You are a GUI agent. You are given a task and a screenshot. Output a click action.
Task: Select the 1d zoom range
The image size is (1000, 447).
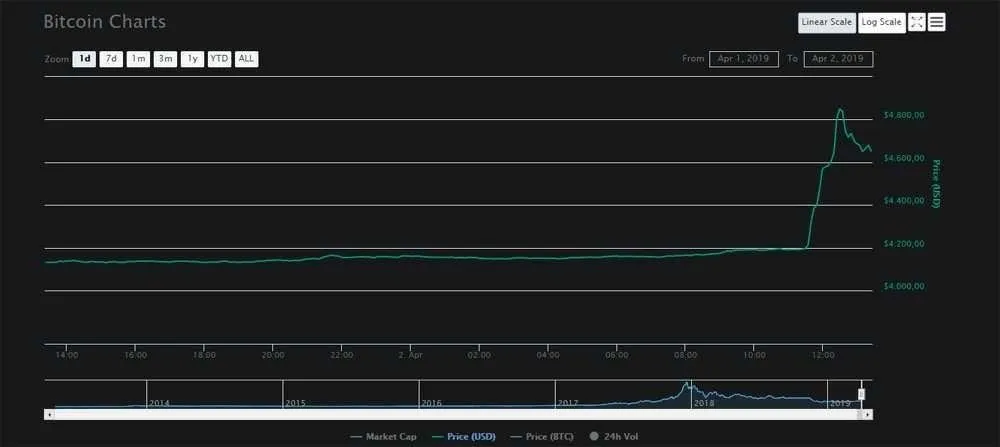(x=84, y=59)
